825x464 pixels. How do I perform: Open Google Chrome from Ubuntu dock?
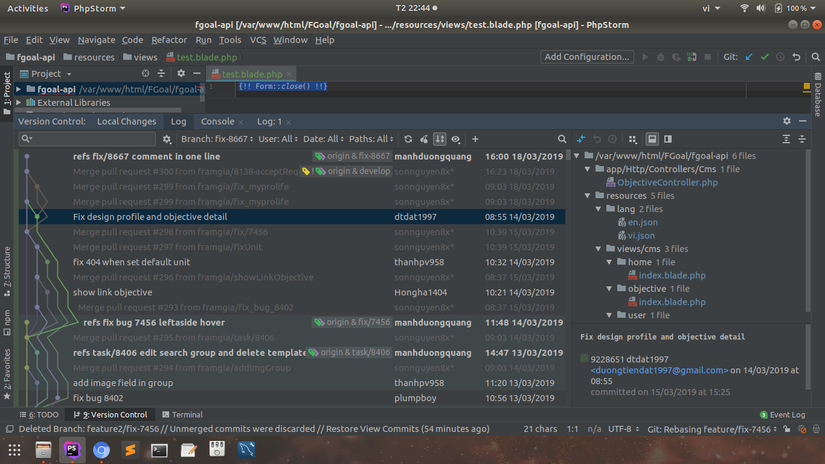click(x=101, y=450)
